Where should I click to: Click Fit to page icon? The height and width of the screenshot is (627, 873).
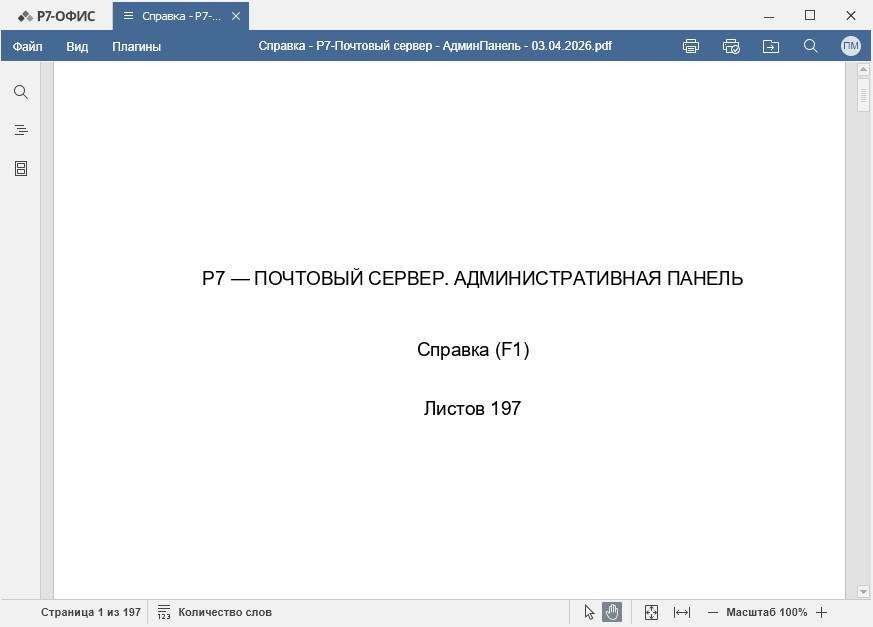(x=651, y=612)
